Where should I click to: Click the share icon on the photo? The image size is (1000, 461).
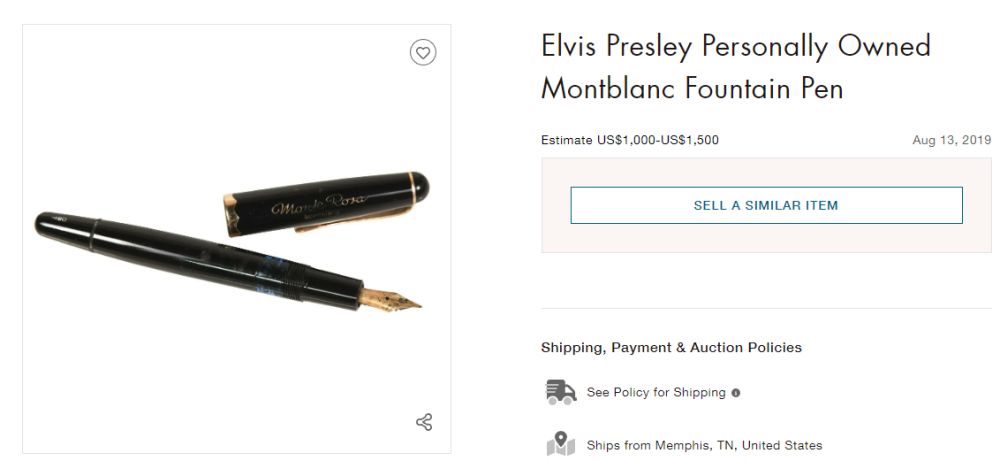424,422
